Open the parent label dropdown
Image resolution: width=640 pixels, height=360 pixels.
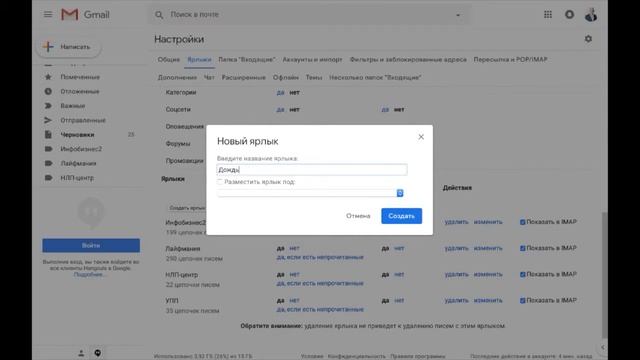(311, 193)
